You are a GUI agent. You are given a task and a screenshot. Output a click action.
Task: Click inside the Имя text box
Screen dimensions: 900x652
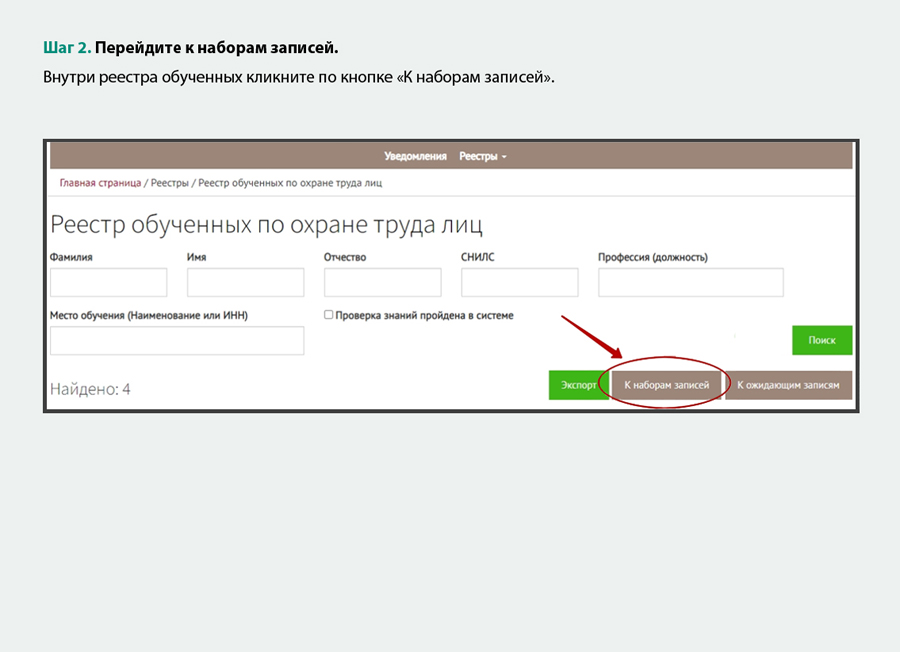click(x=245, y=282)
